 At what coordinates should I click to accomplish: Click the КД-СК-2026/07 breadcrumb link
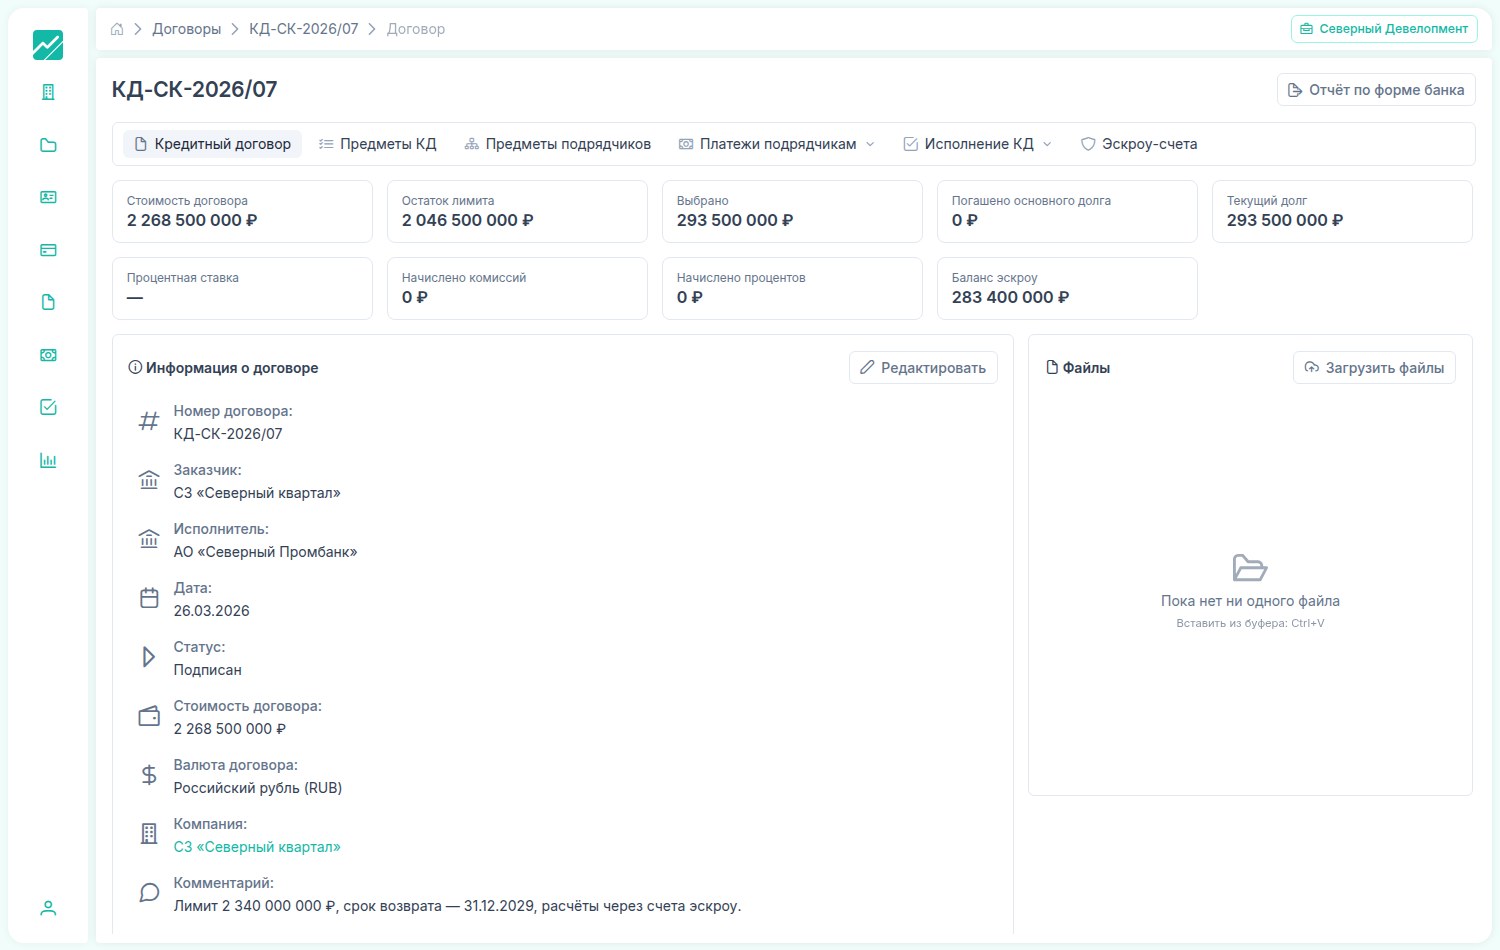click(304, 29)
